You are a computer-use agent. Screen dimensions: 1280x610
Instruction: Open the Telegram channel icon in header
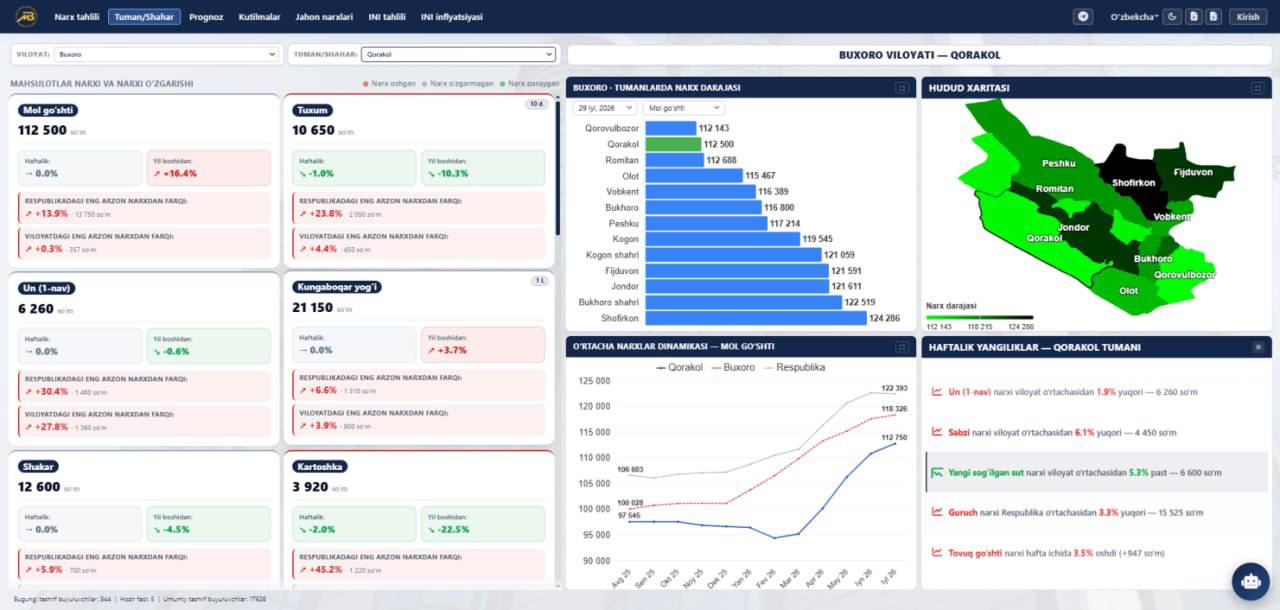1083,16
